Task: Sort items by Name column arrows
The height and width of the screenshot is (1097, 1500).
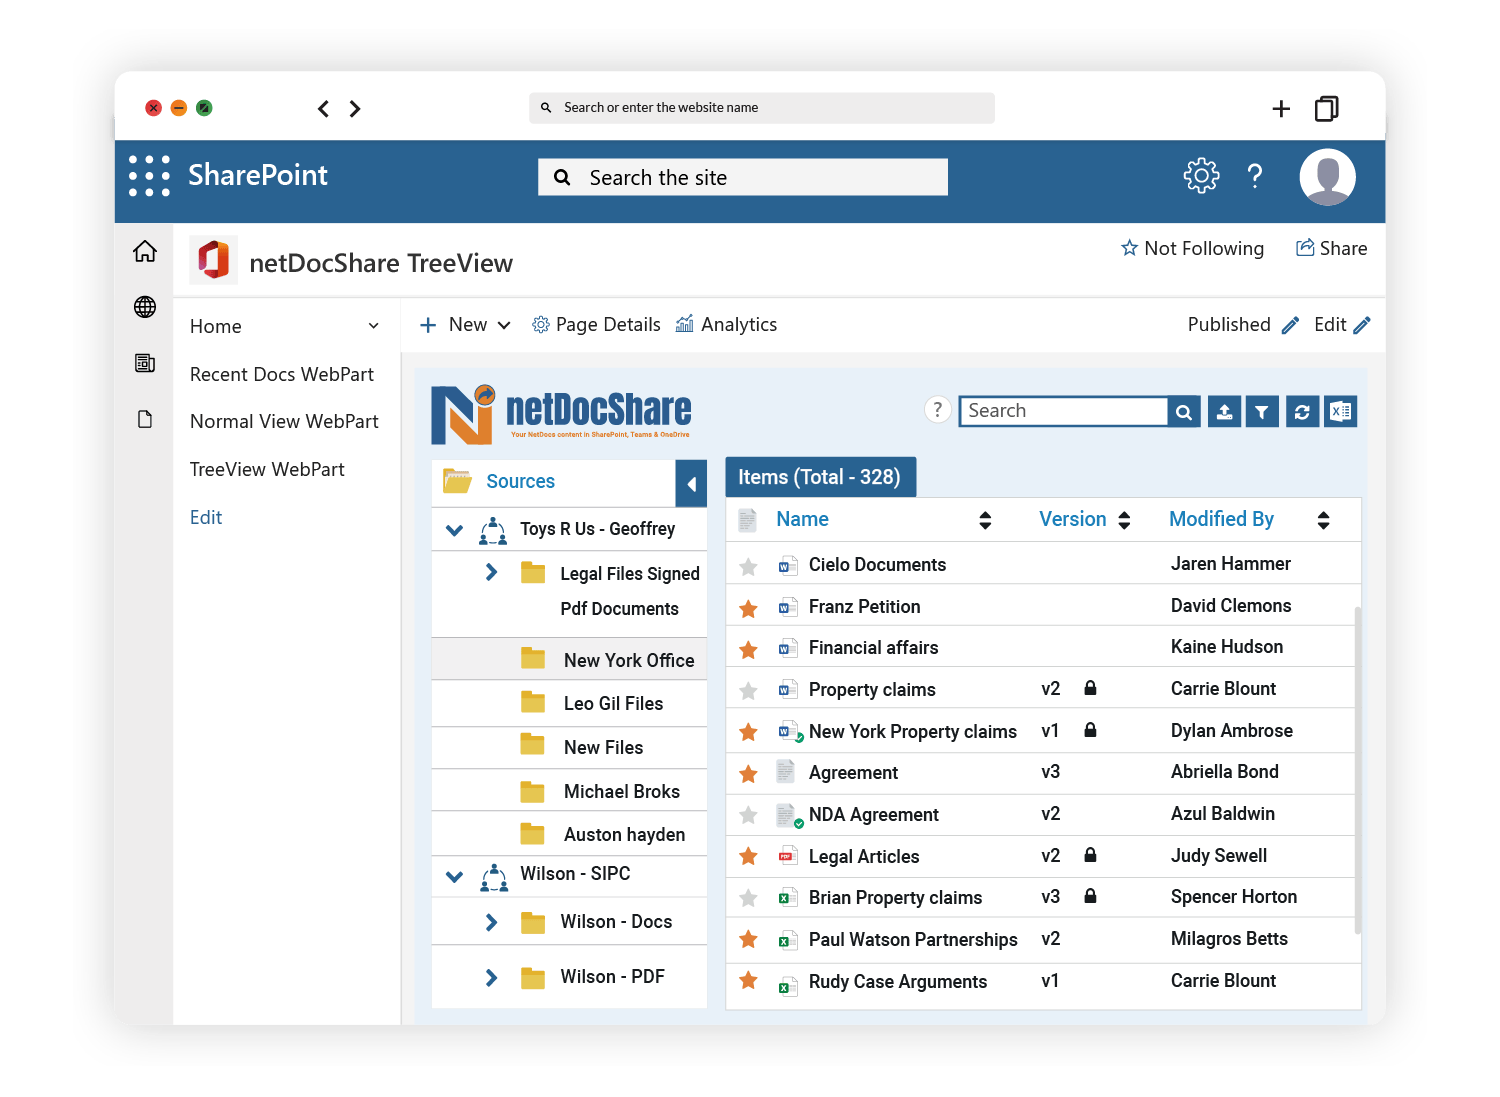Action: coord(985,520)
